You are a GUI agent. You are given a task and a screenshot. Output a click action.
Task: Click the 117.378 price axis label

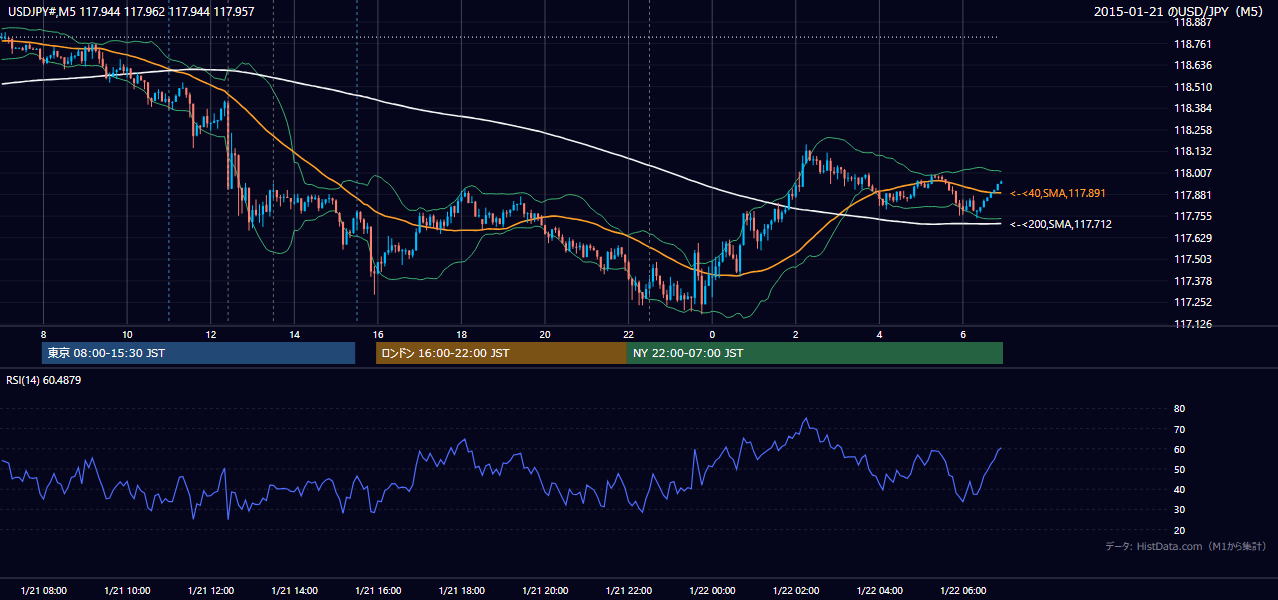pyautogui.click(x=1193, y=281)
